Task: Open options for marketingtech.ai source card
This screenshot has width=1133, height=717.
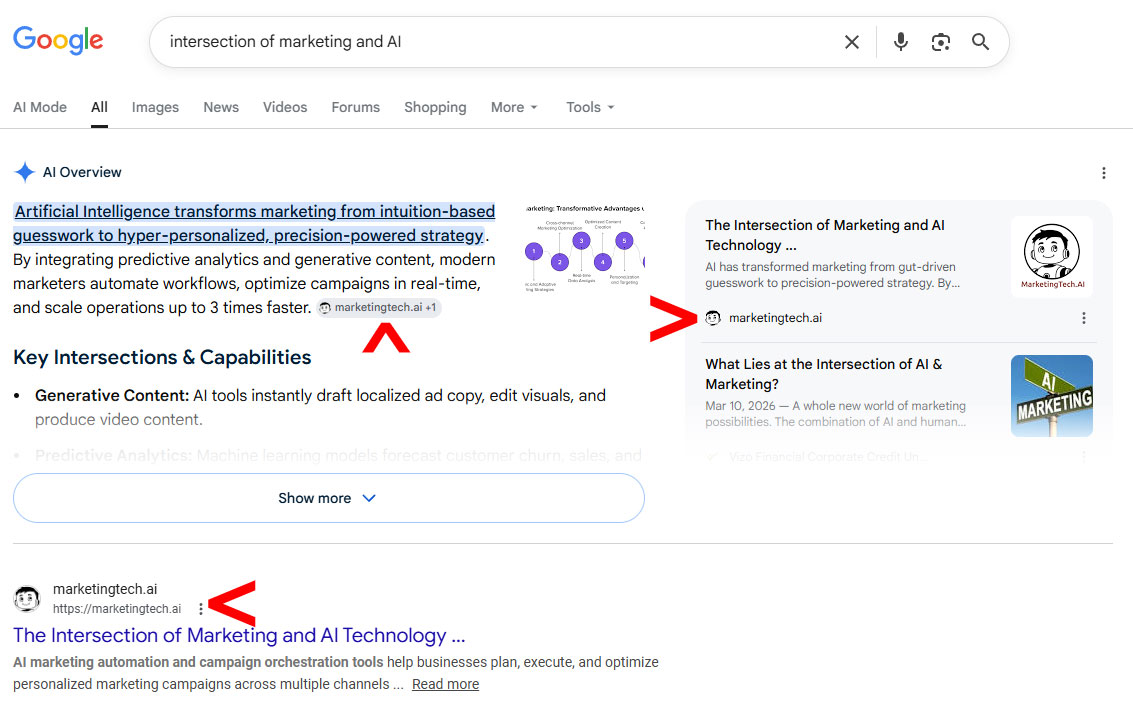Action: click(1083, 318)
